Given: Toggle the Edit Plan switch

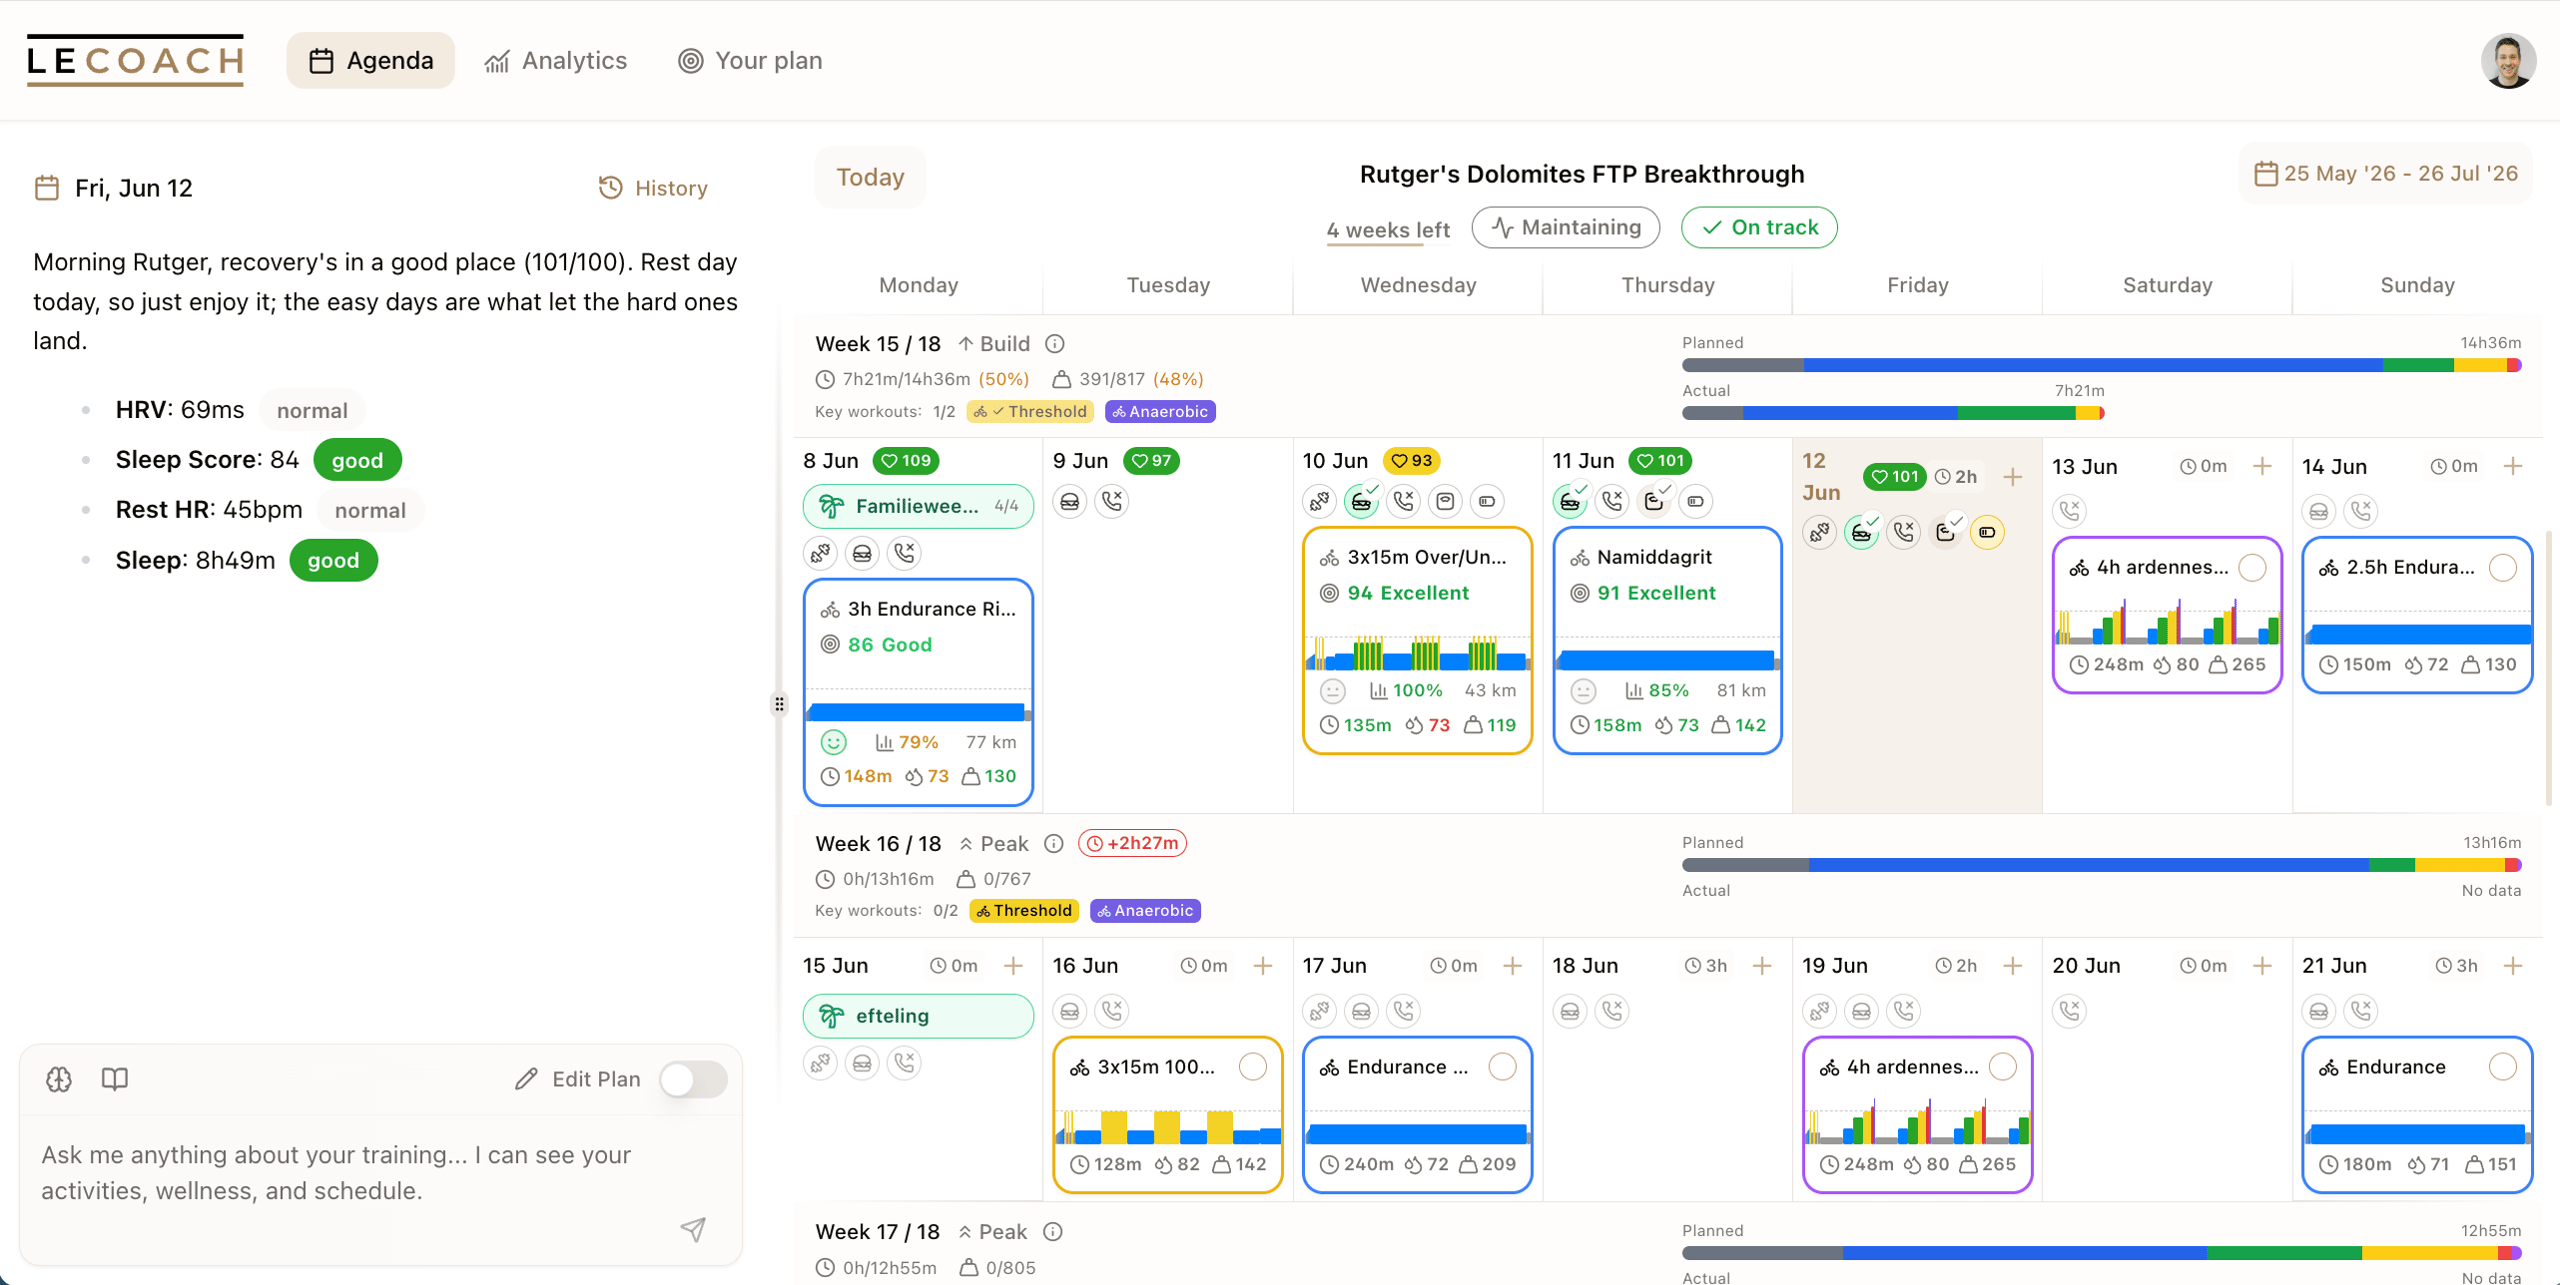Looking at the screenshot, I should pyautogui.click(x=694, y=1080).
